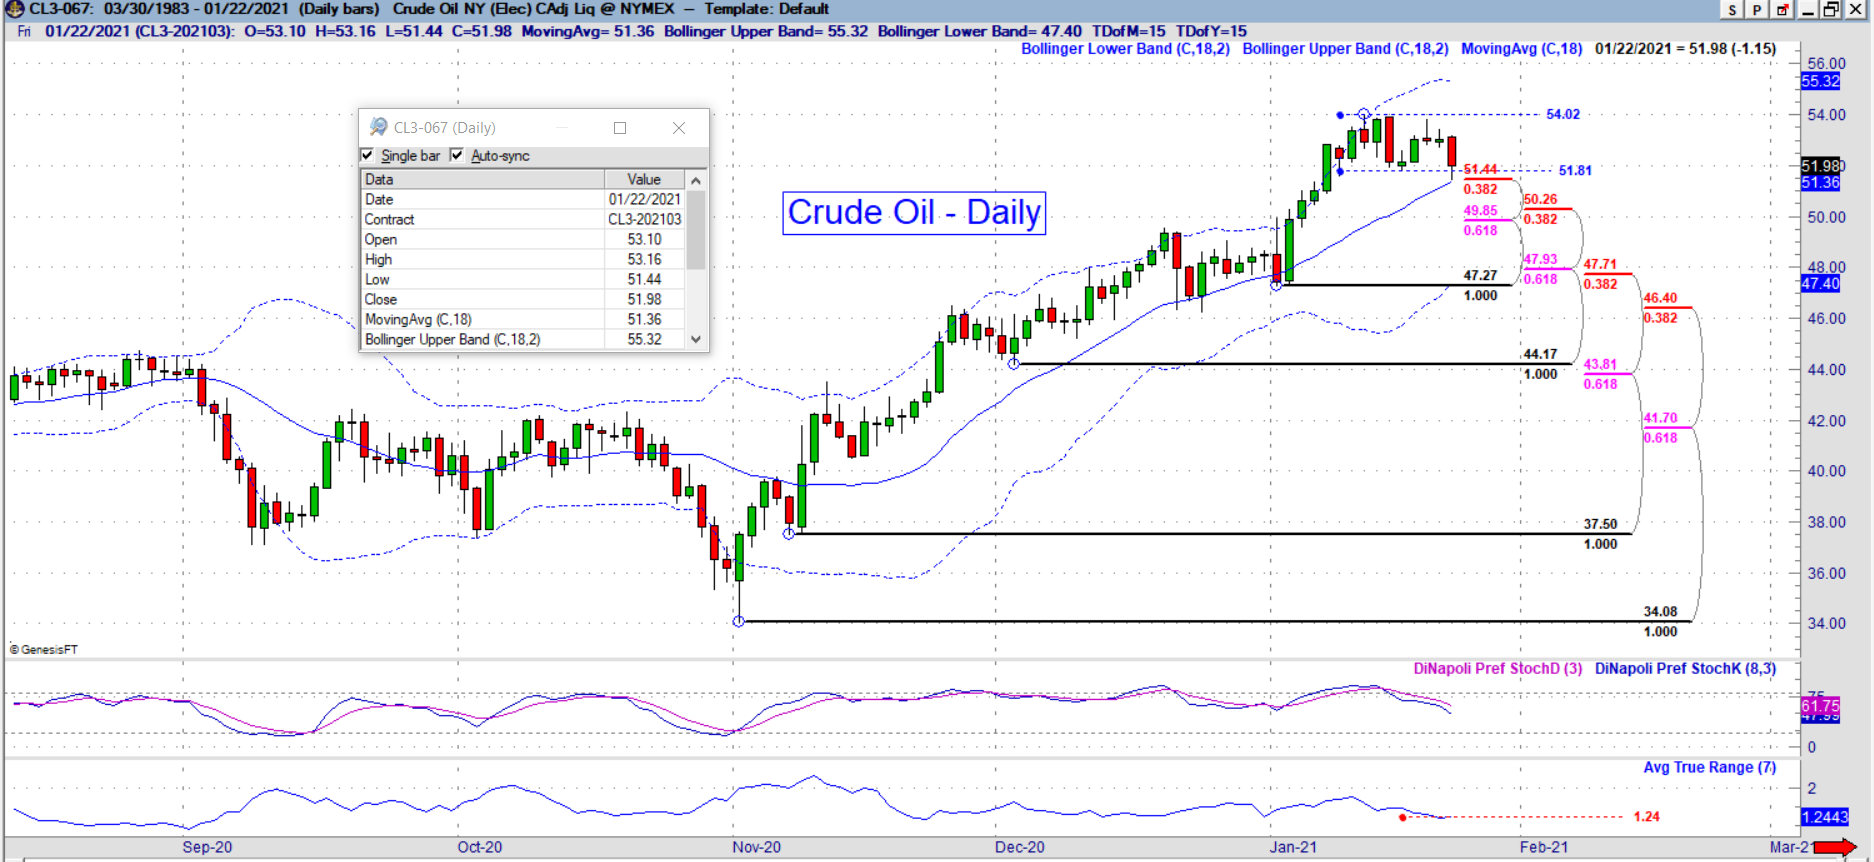This screenshot has height=862, width=1874.
Task: Click the 54.02 price level label
Action: point(1562,114)
